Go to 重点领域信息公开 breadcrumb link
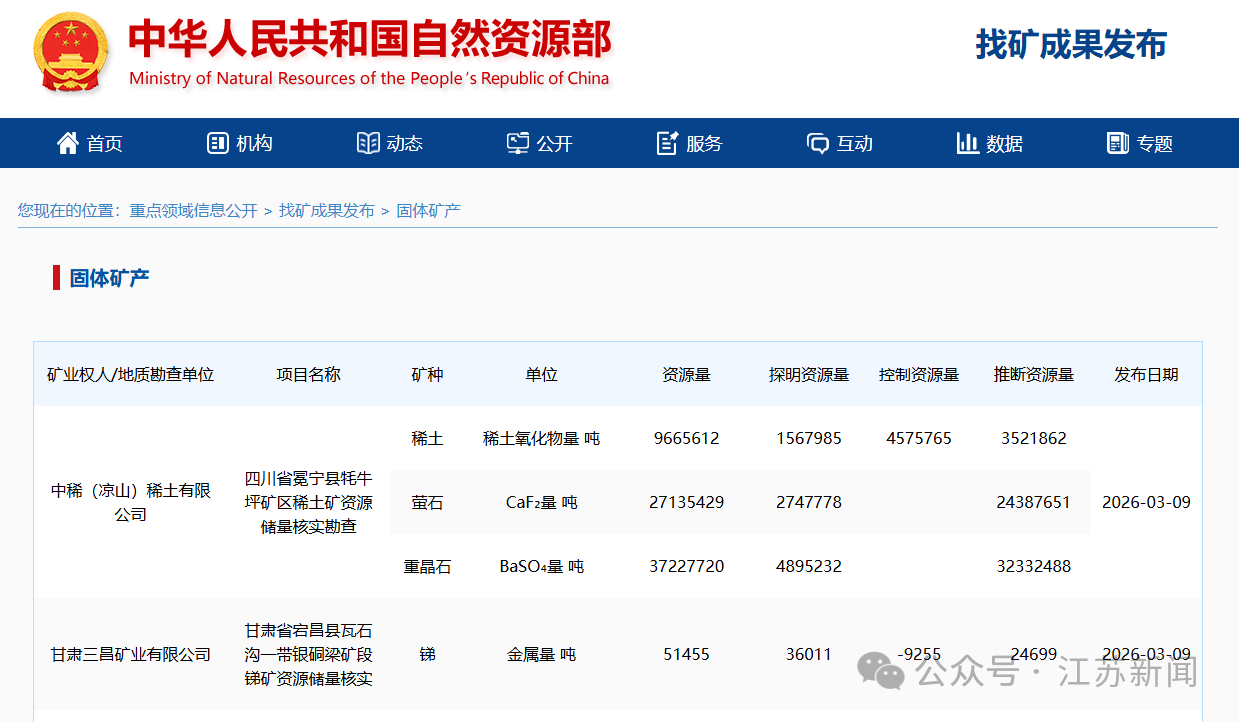 [193, 211]
